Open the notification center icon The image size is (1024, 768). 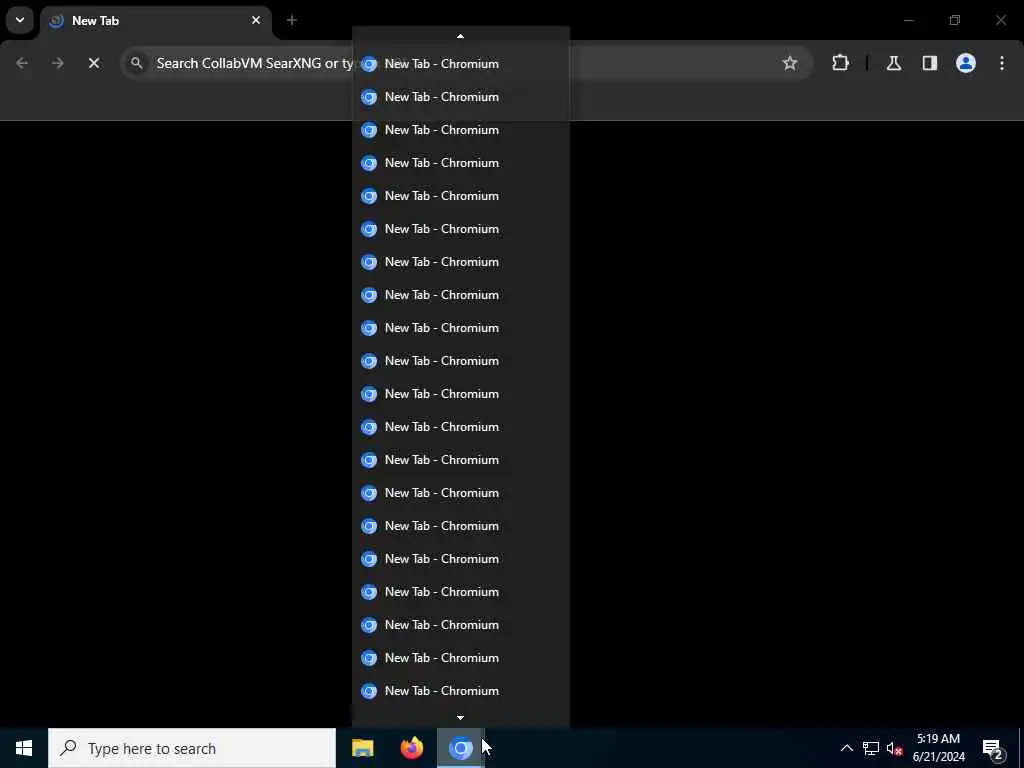point(993,748)
